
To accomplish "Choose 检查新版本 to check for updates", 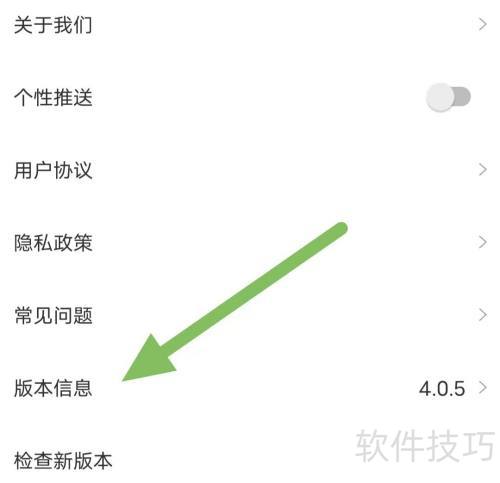I will click(x=63, y=461).
